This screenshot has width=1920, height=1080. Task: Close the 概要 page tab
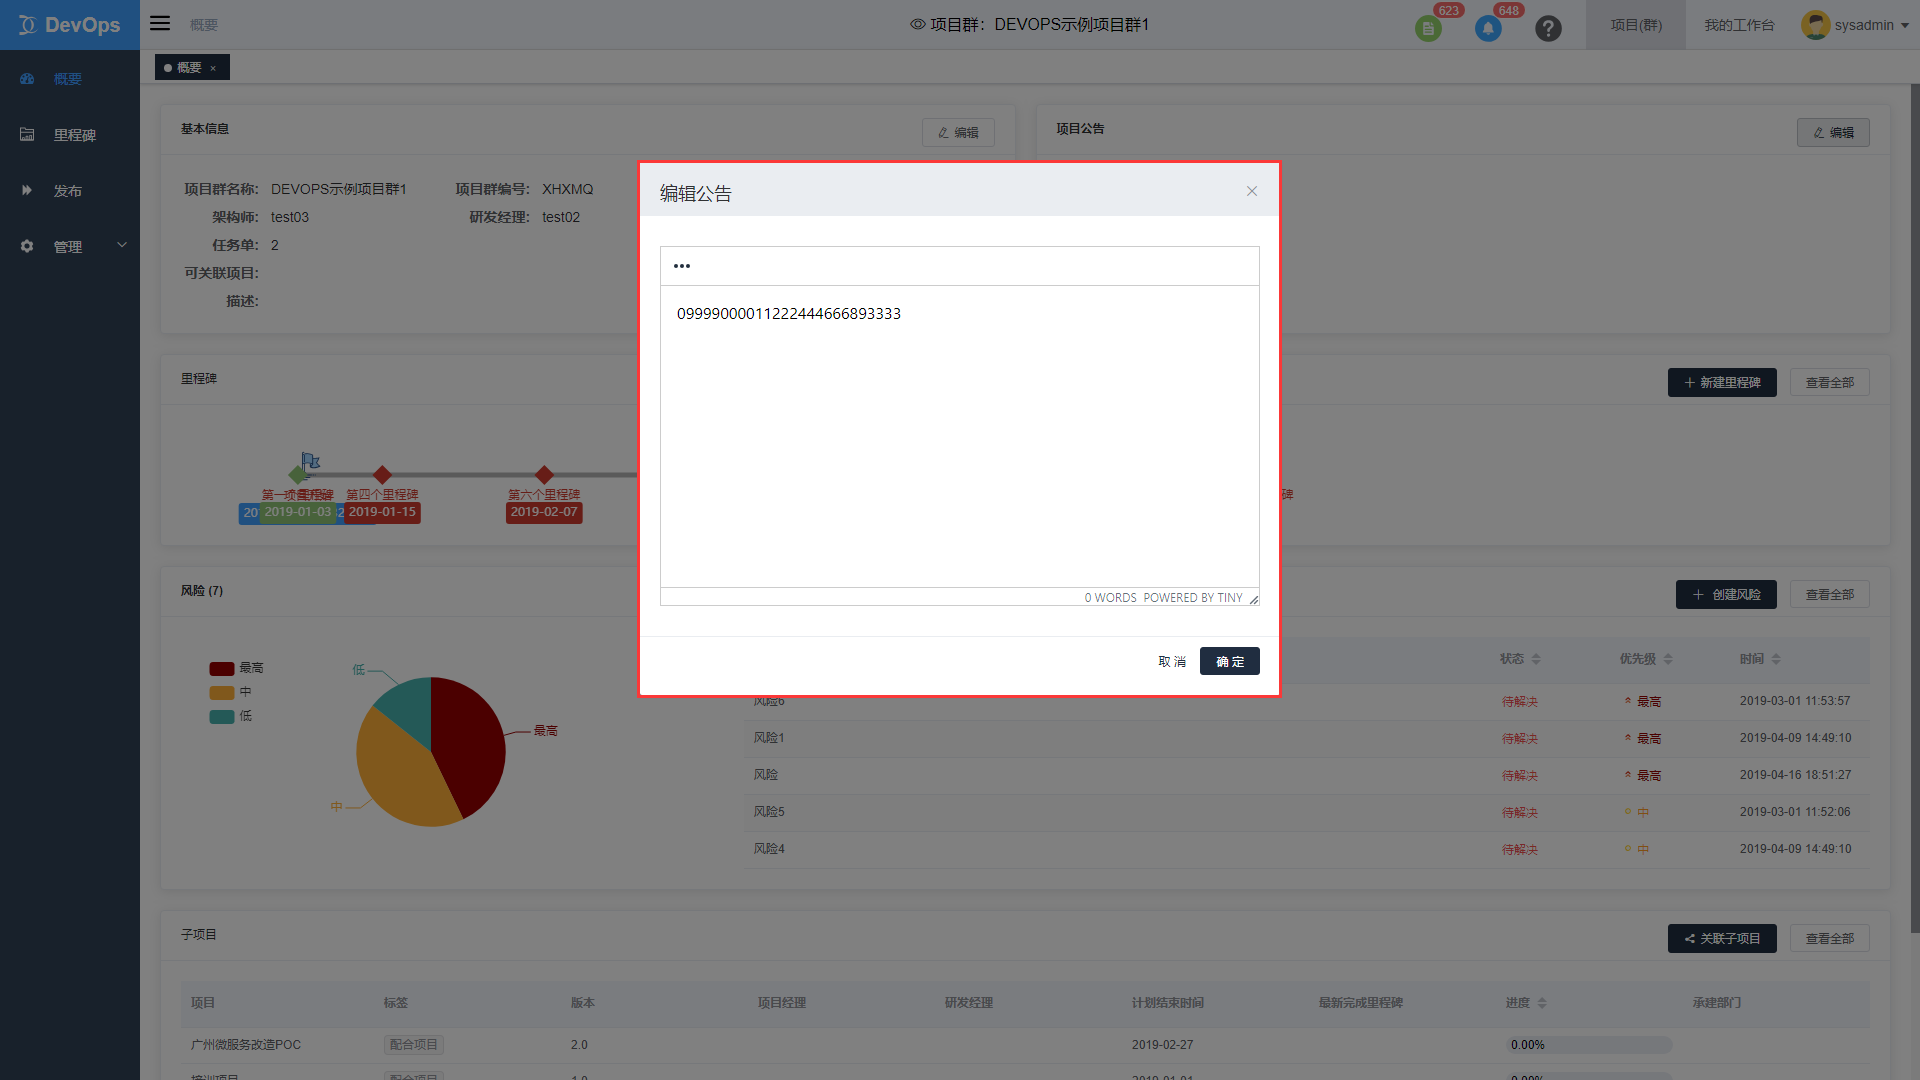coord(213,68)
